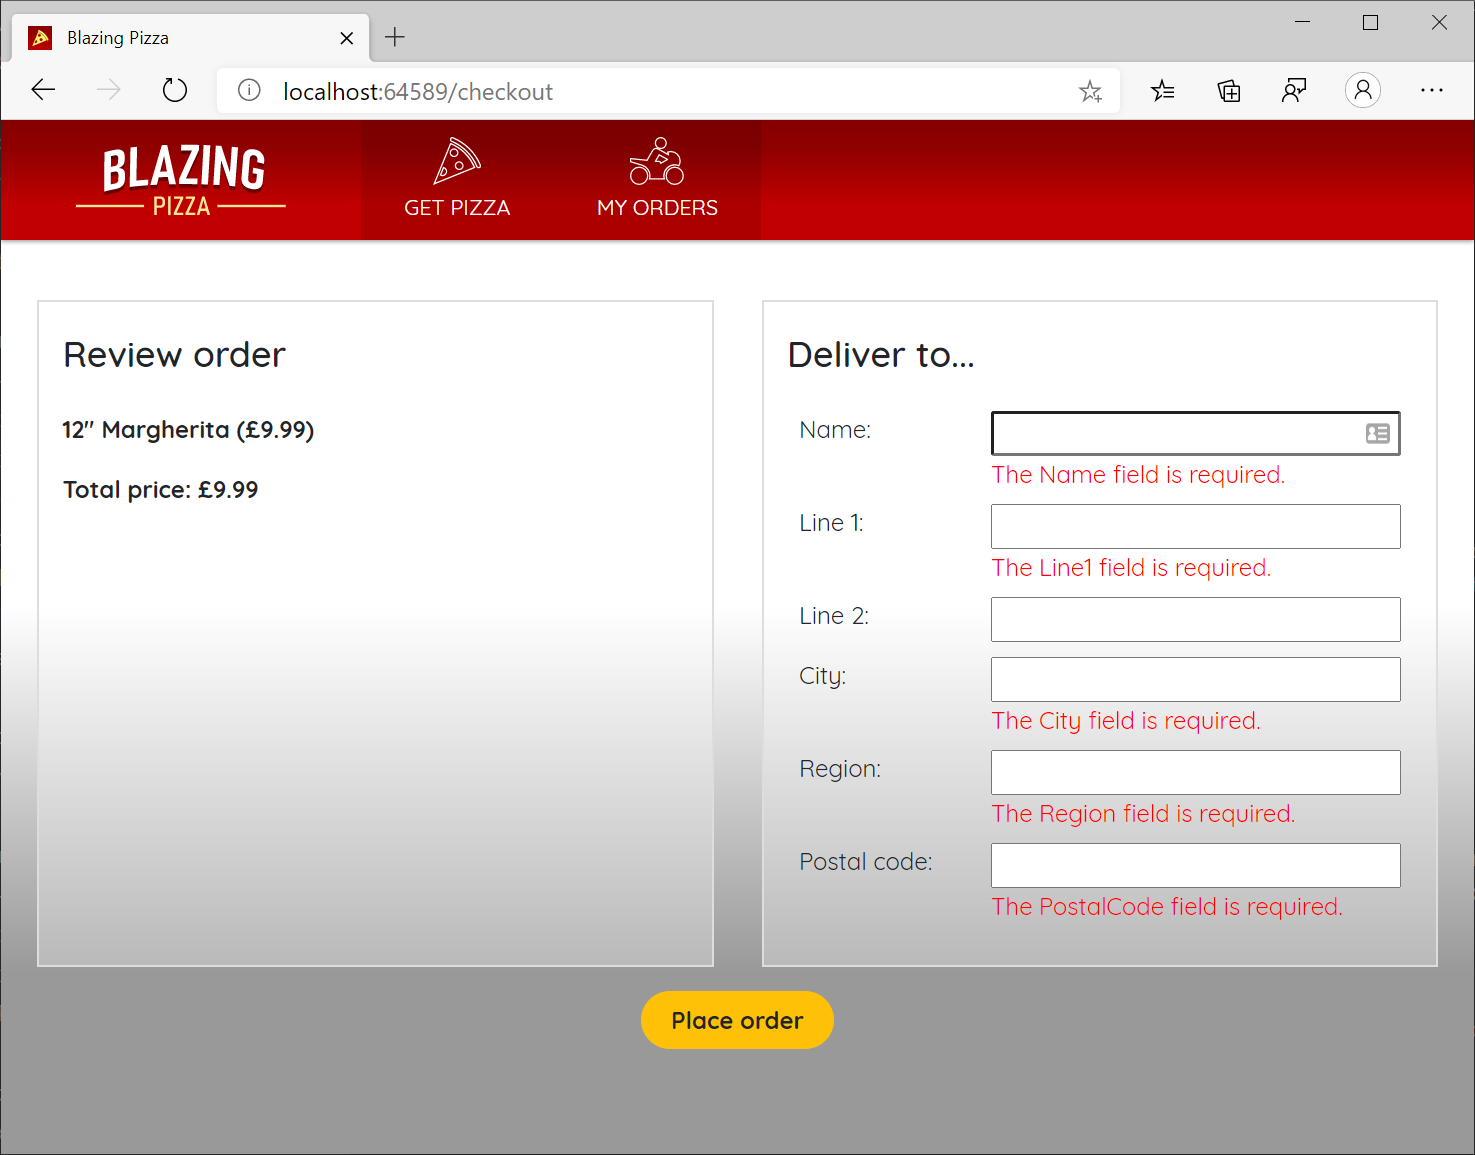
Task: Open the Get Pizza page
Action: coord(457,180)
